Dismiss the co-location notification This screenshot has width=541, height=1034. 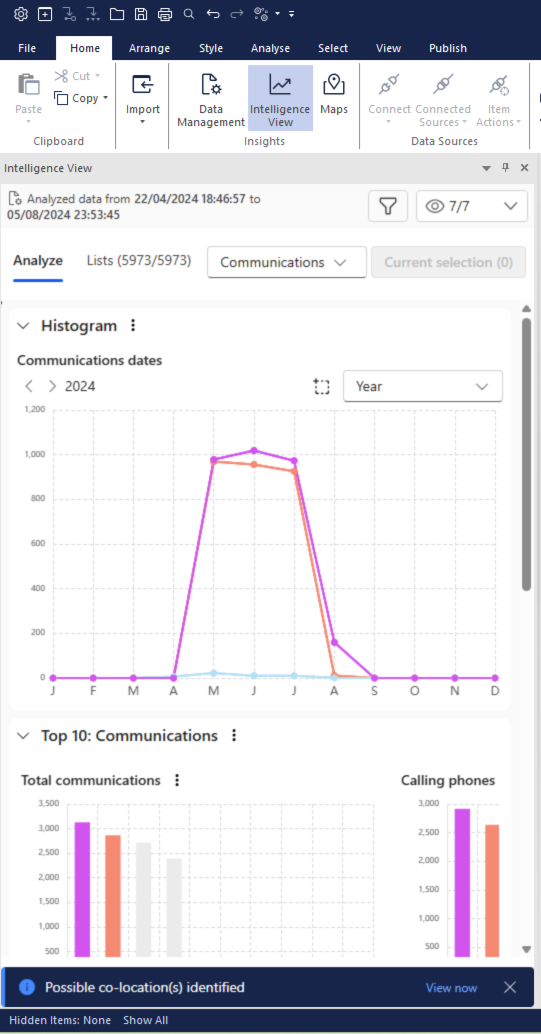510,987
